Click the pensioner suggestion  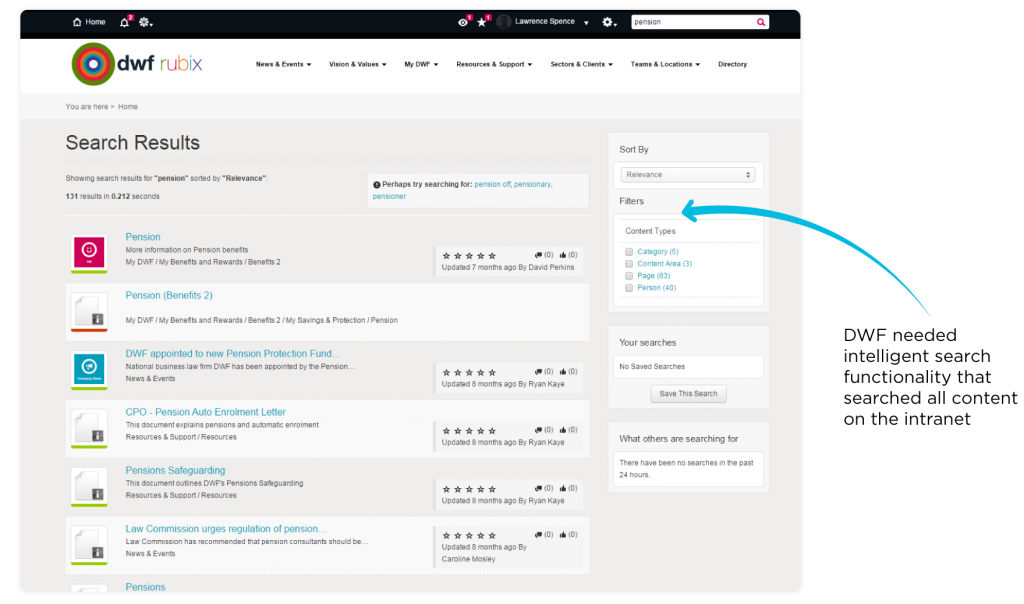tap(389, 196)
